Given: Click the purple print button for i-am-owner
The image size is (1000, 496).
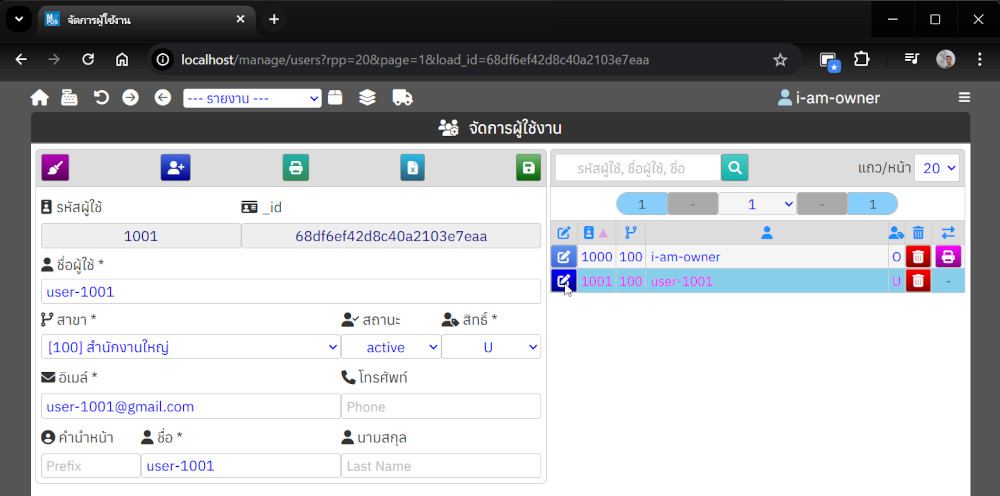Looking at the screenshot, I should tap(948, 257).
